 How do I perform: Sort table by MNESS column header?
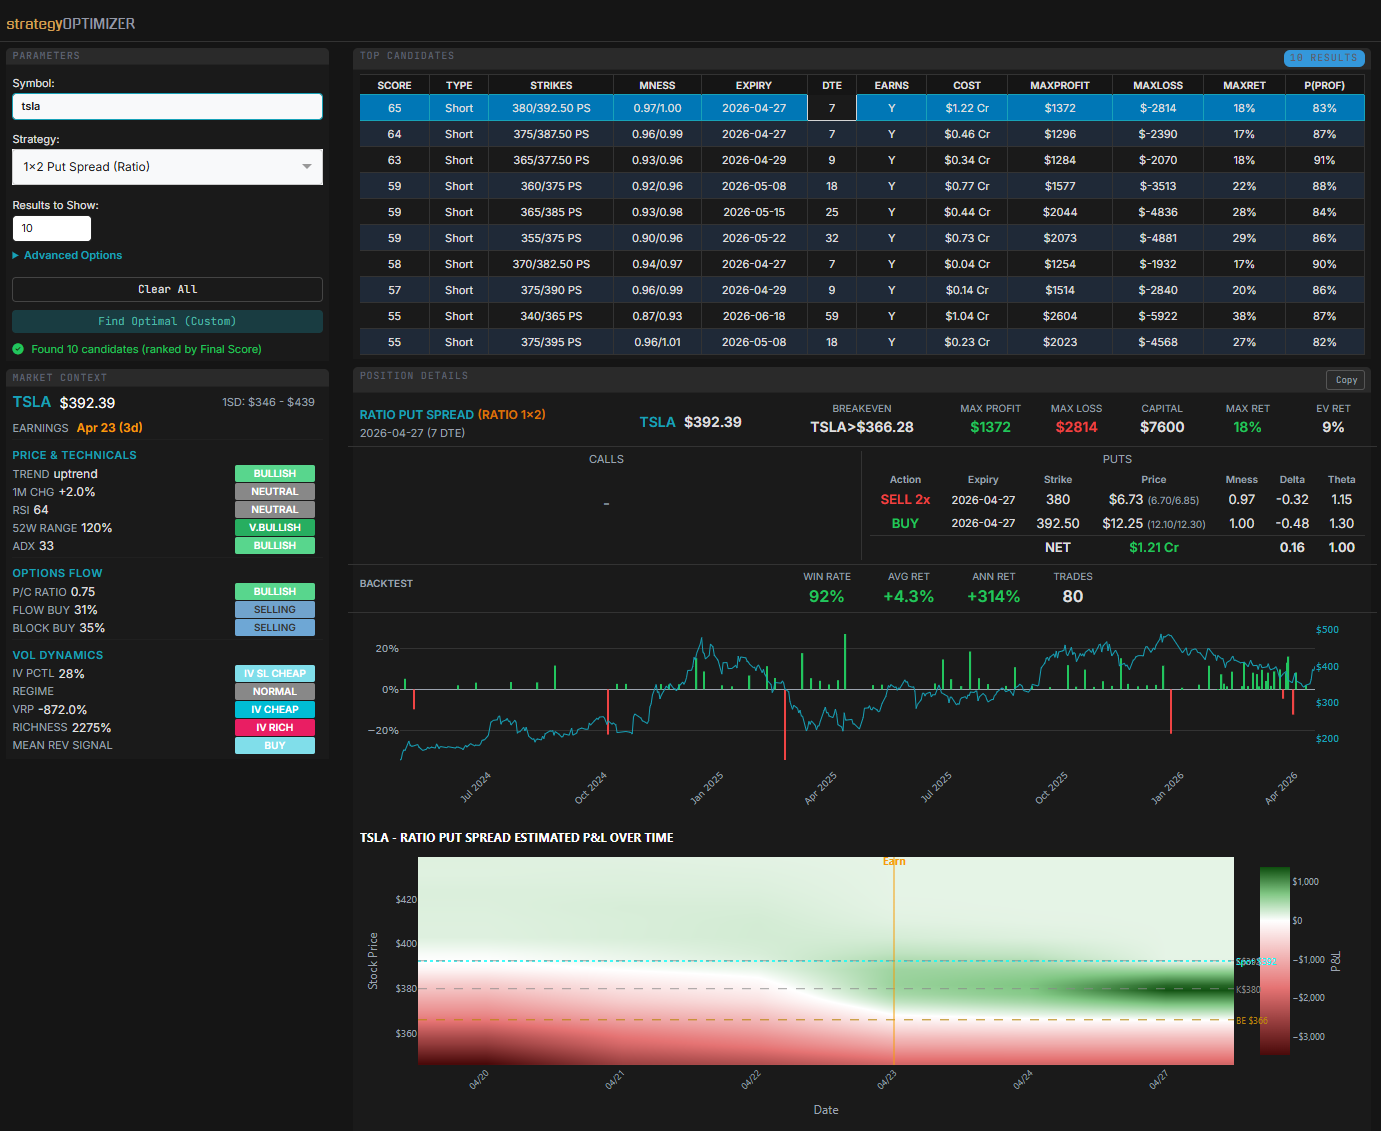[x=657, y=85]
